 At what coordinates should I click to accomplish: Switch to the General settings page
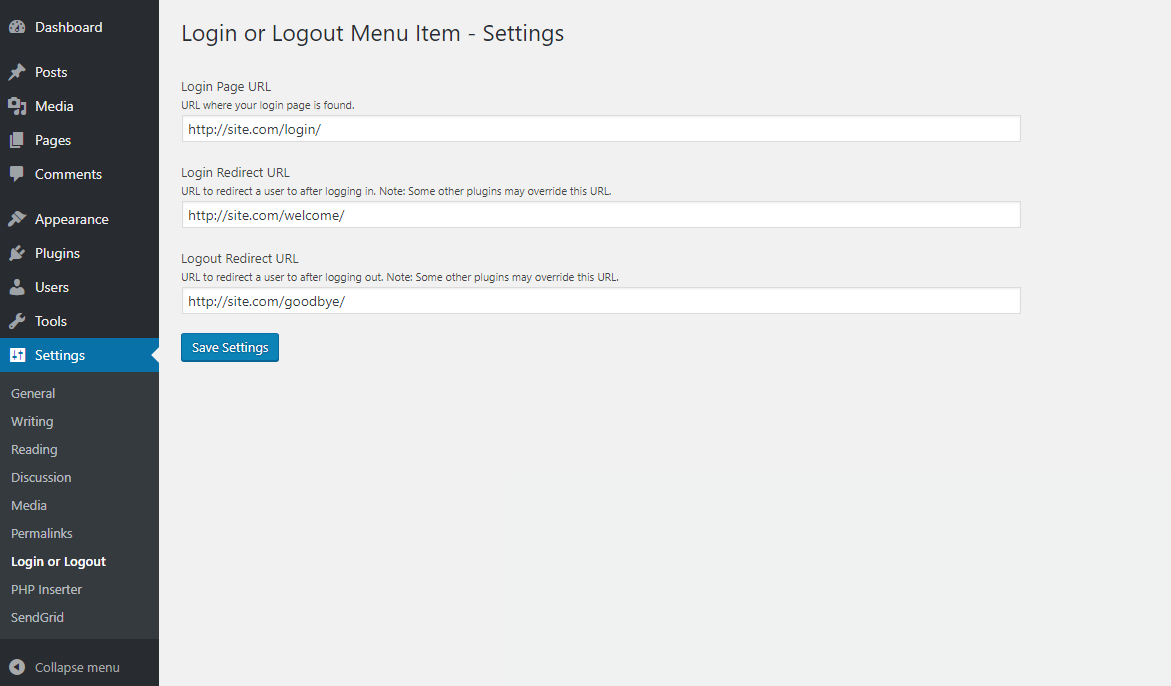tap(32, 393)
